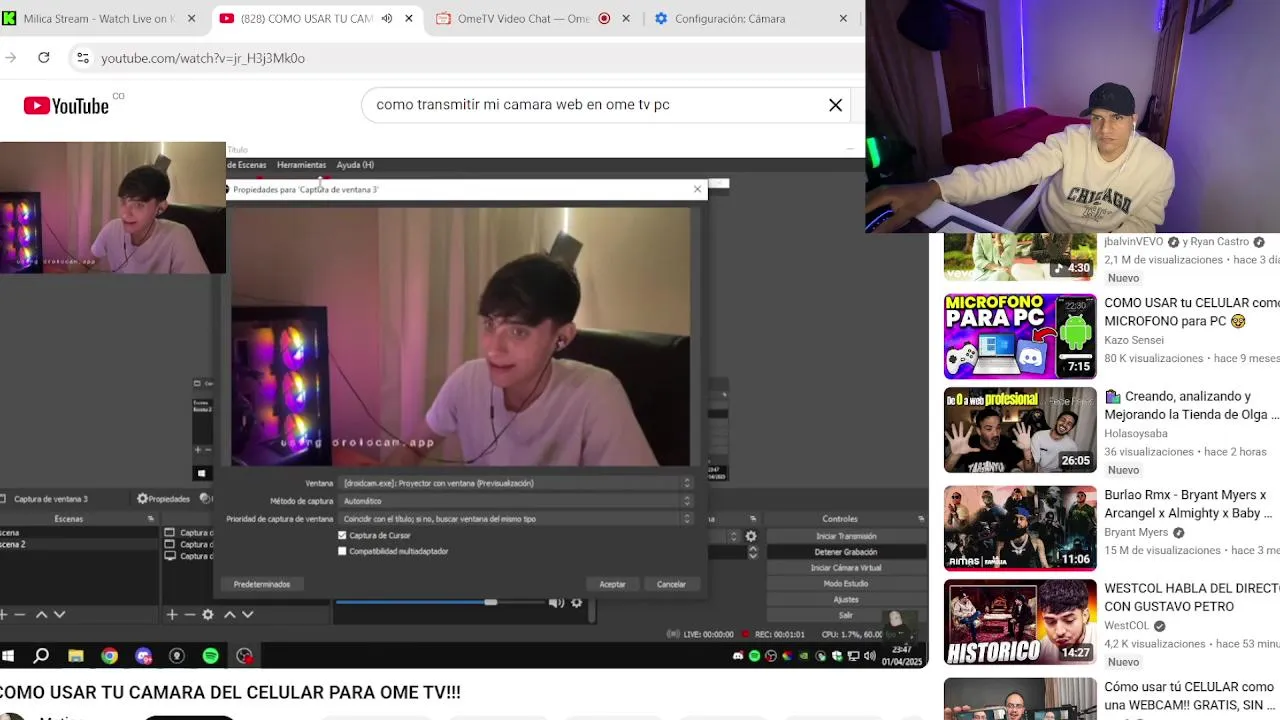Image resolution: width=1280 pixels, height=720 pixels.
Task: Mute OBS audio mixer with speaker icon
Action: click(x=555, y=602)
